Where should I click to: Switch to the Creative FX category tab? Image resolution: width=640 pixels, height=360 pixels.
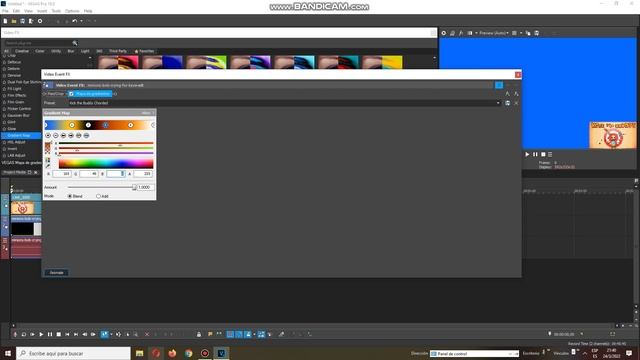[22, 51]
